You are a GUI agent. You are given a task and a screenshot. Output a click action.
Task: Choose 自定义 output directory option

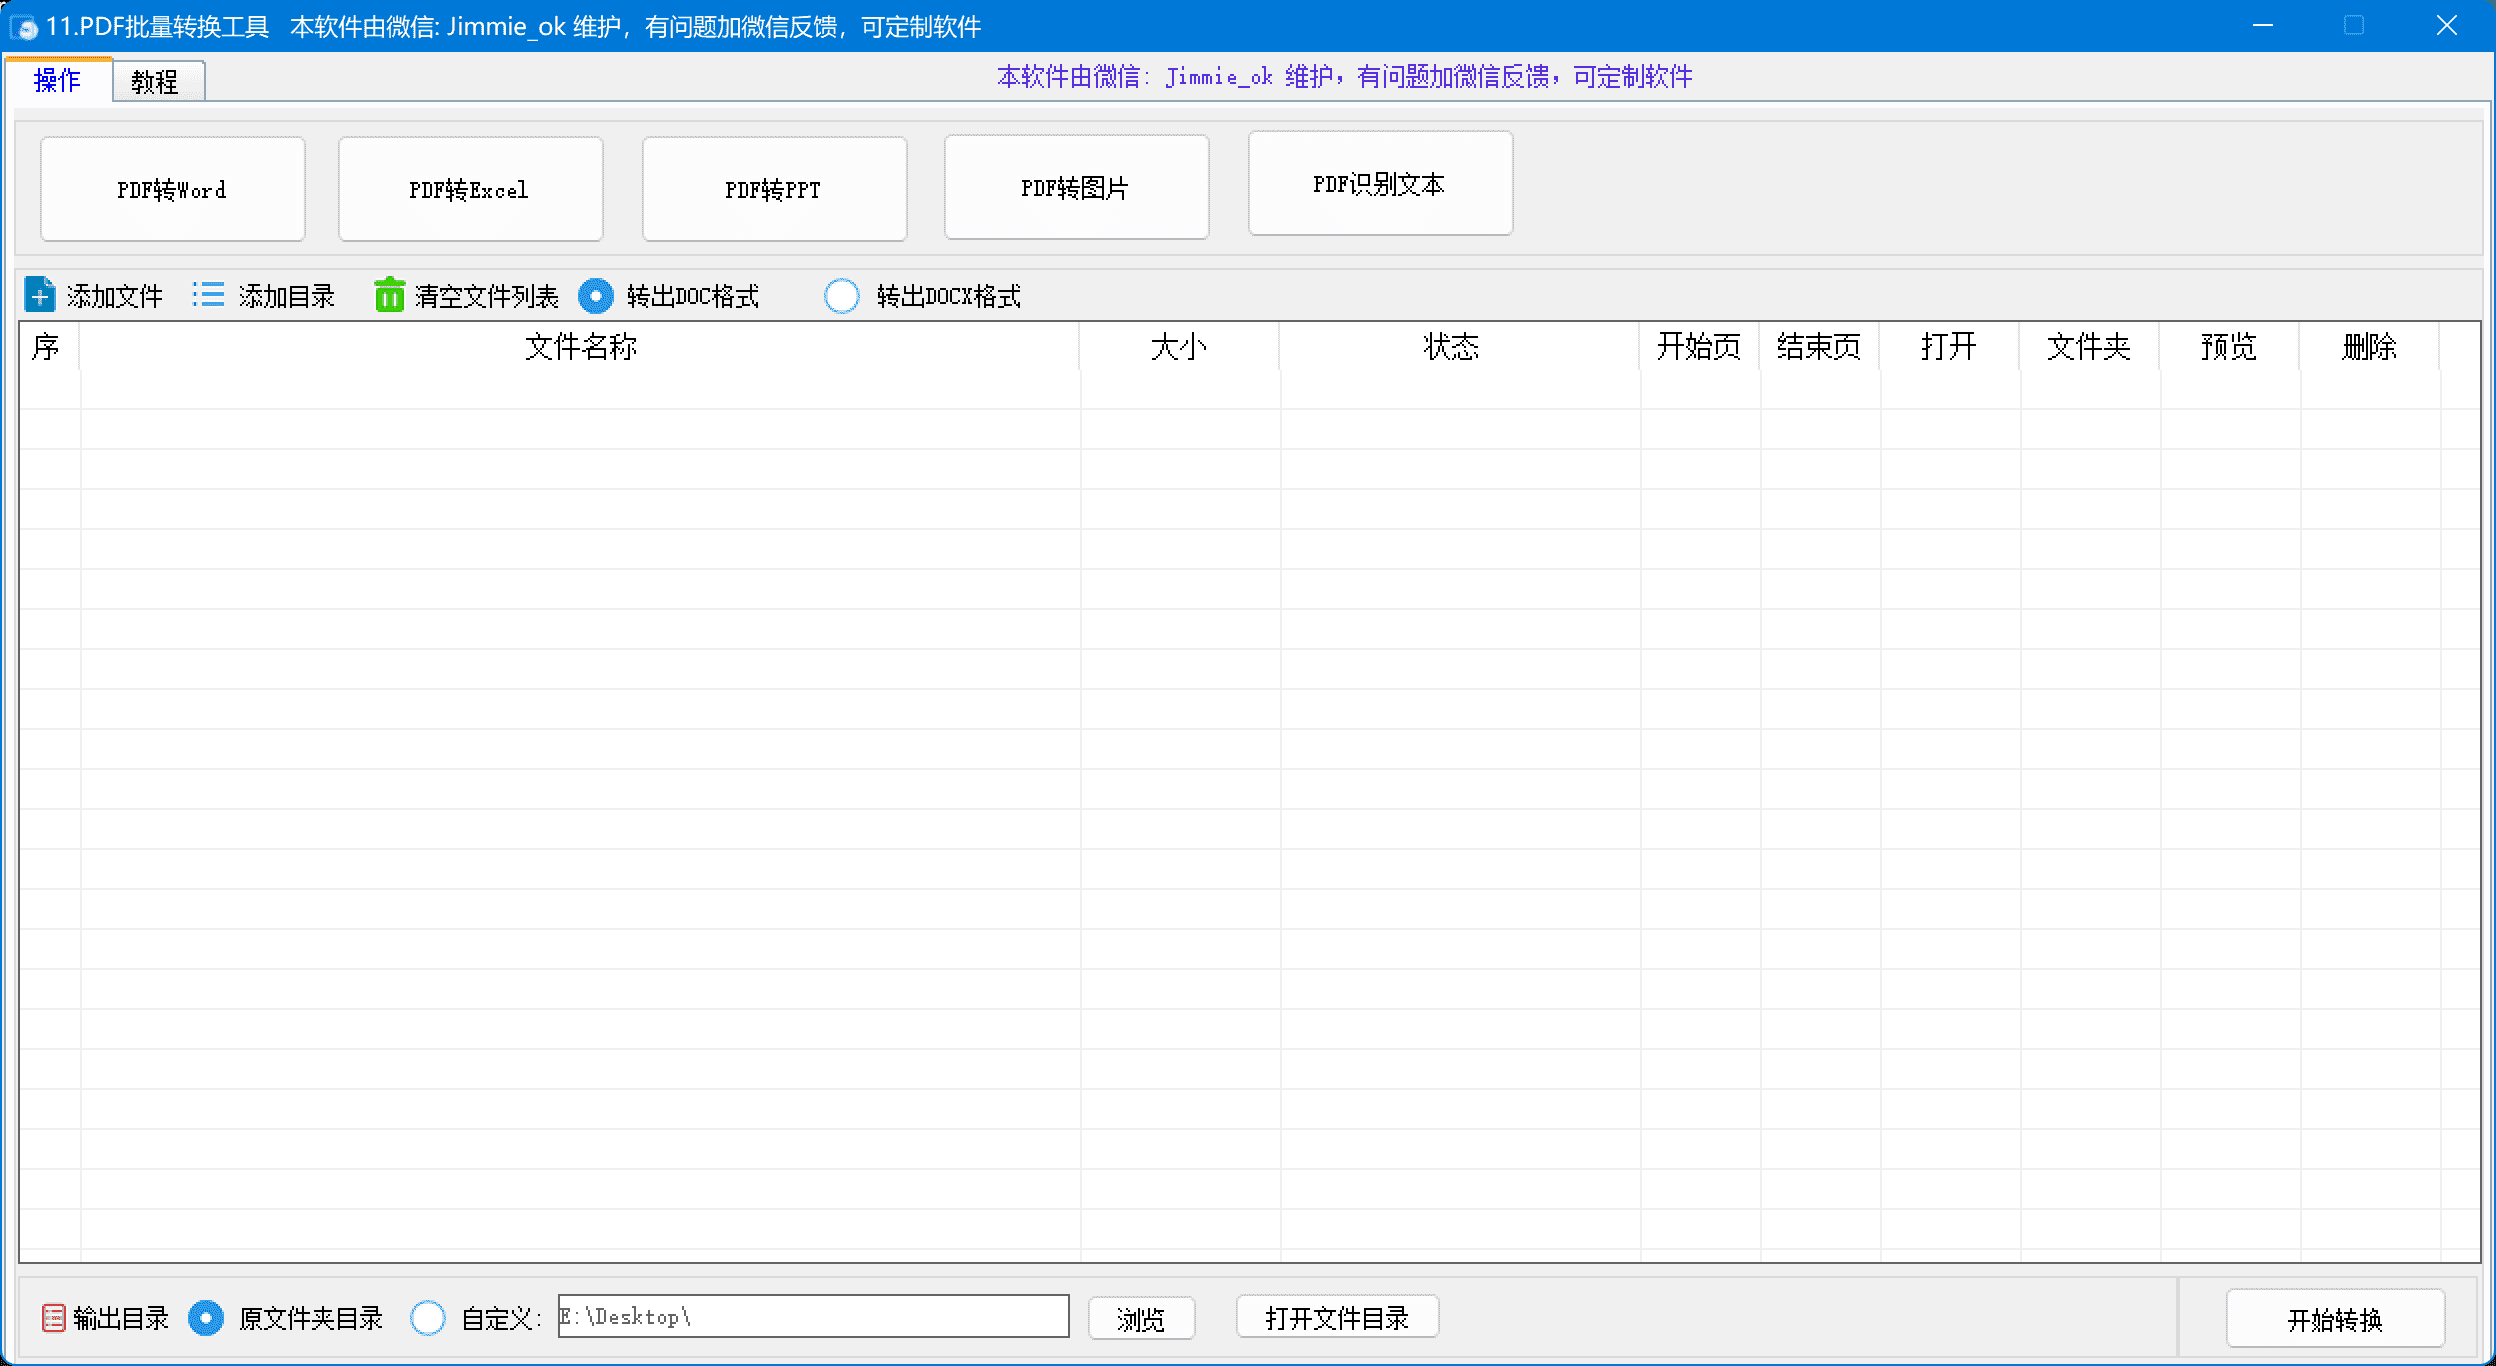pos(428,1318)
